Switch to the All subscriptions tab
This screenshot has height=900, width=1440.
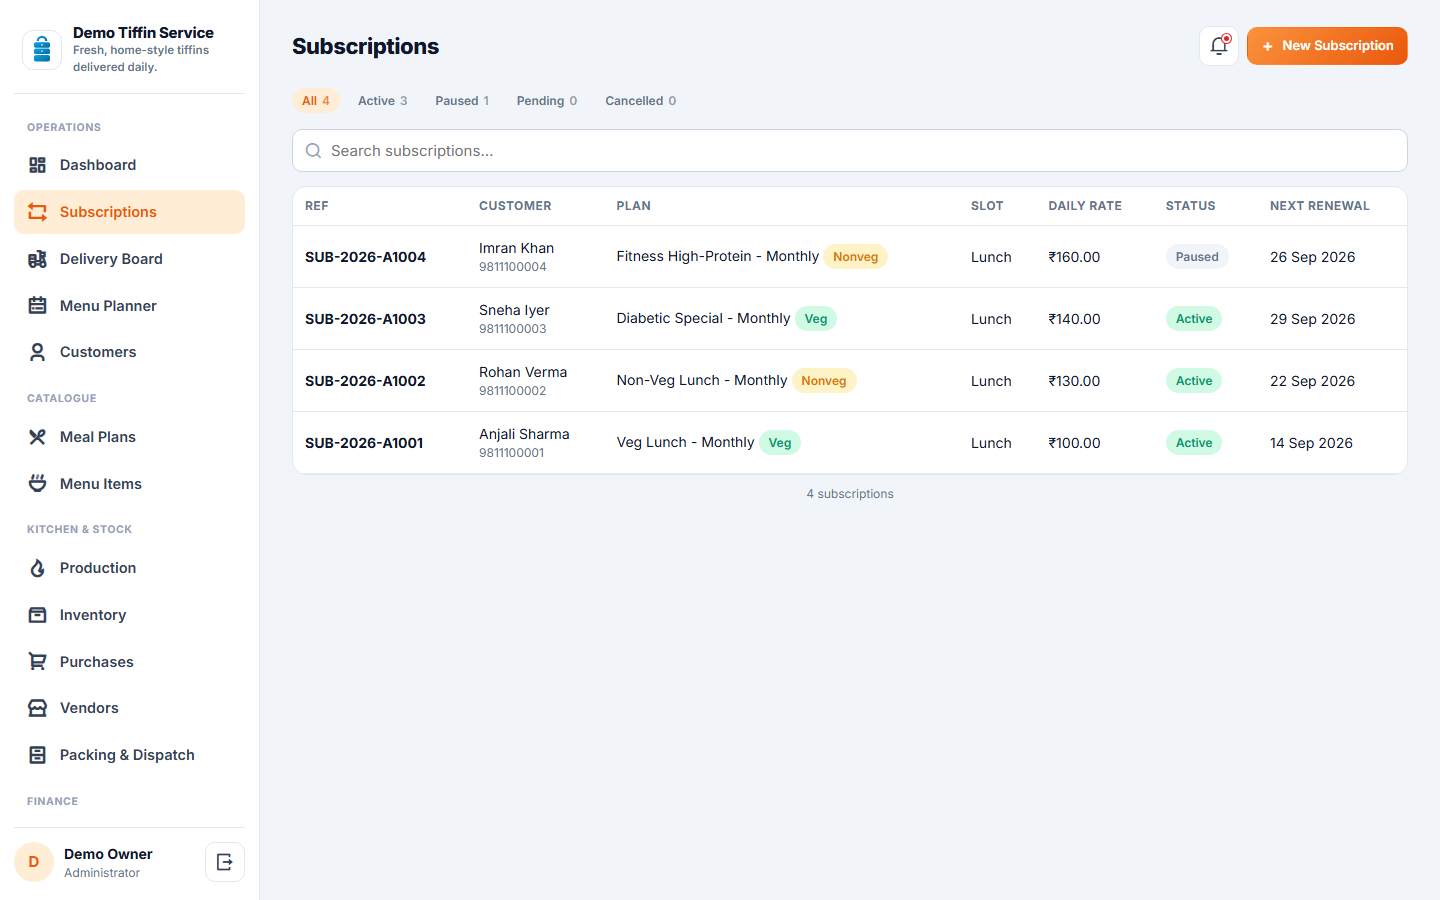point(316,101)
